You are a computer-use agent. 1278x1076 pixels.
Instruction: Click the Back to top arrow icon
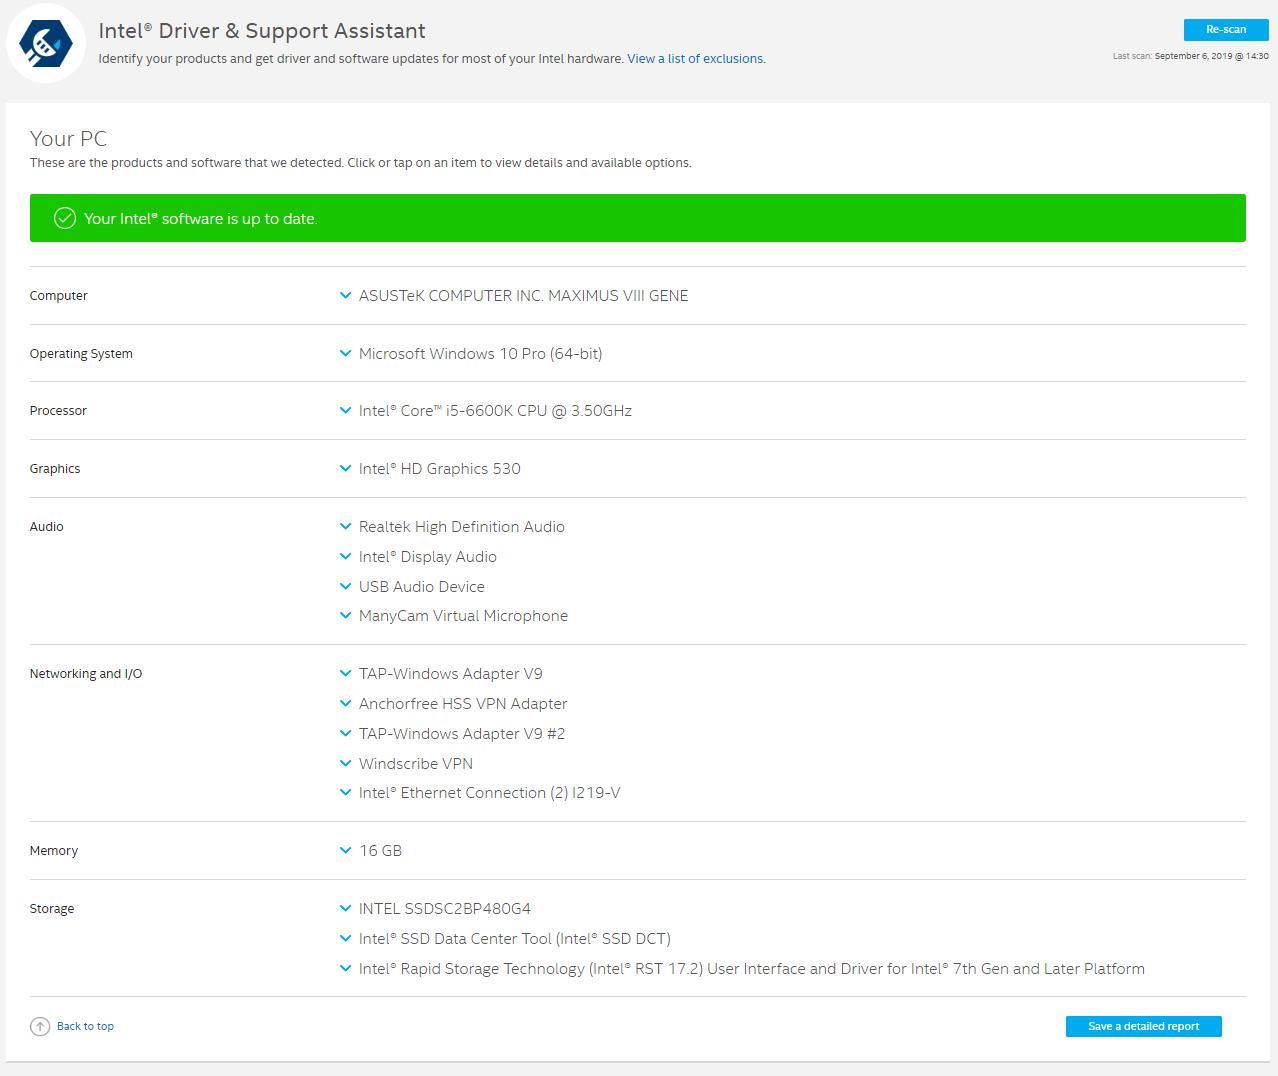(40, 1026)
